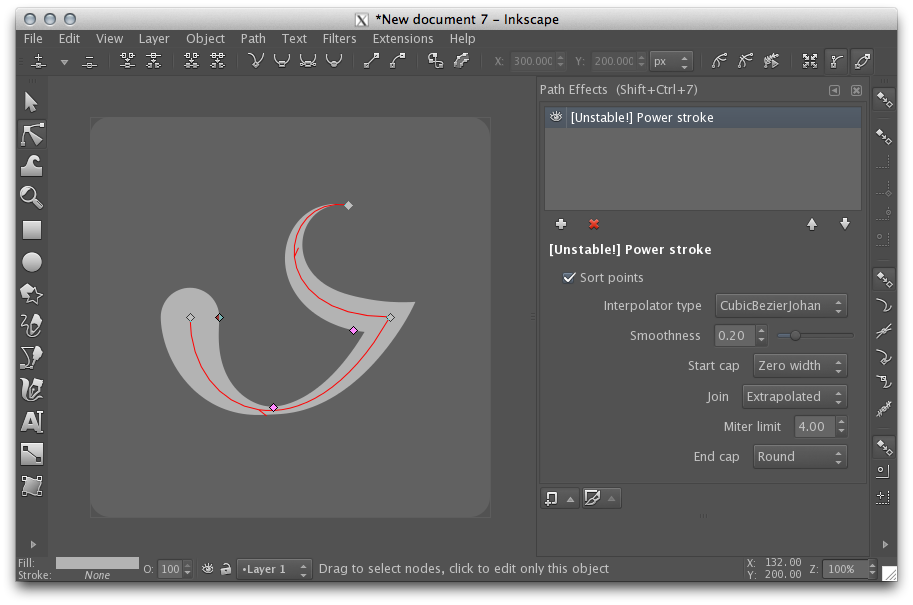Move path effect up with arrow

(812, 224)
